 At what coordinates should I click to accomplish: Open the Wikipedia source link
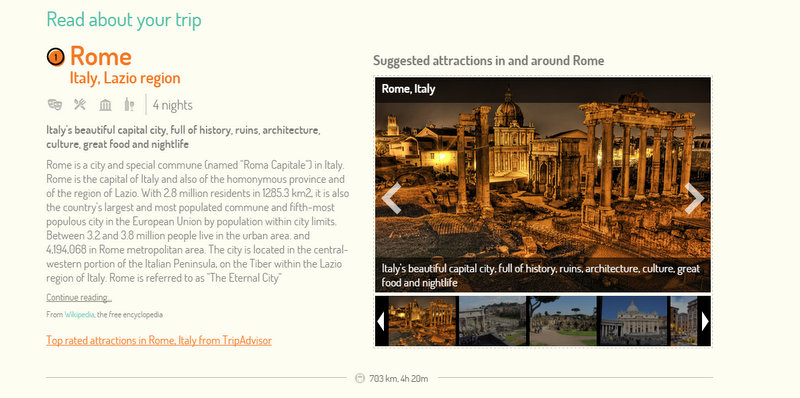79,315
